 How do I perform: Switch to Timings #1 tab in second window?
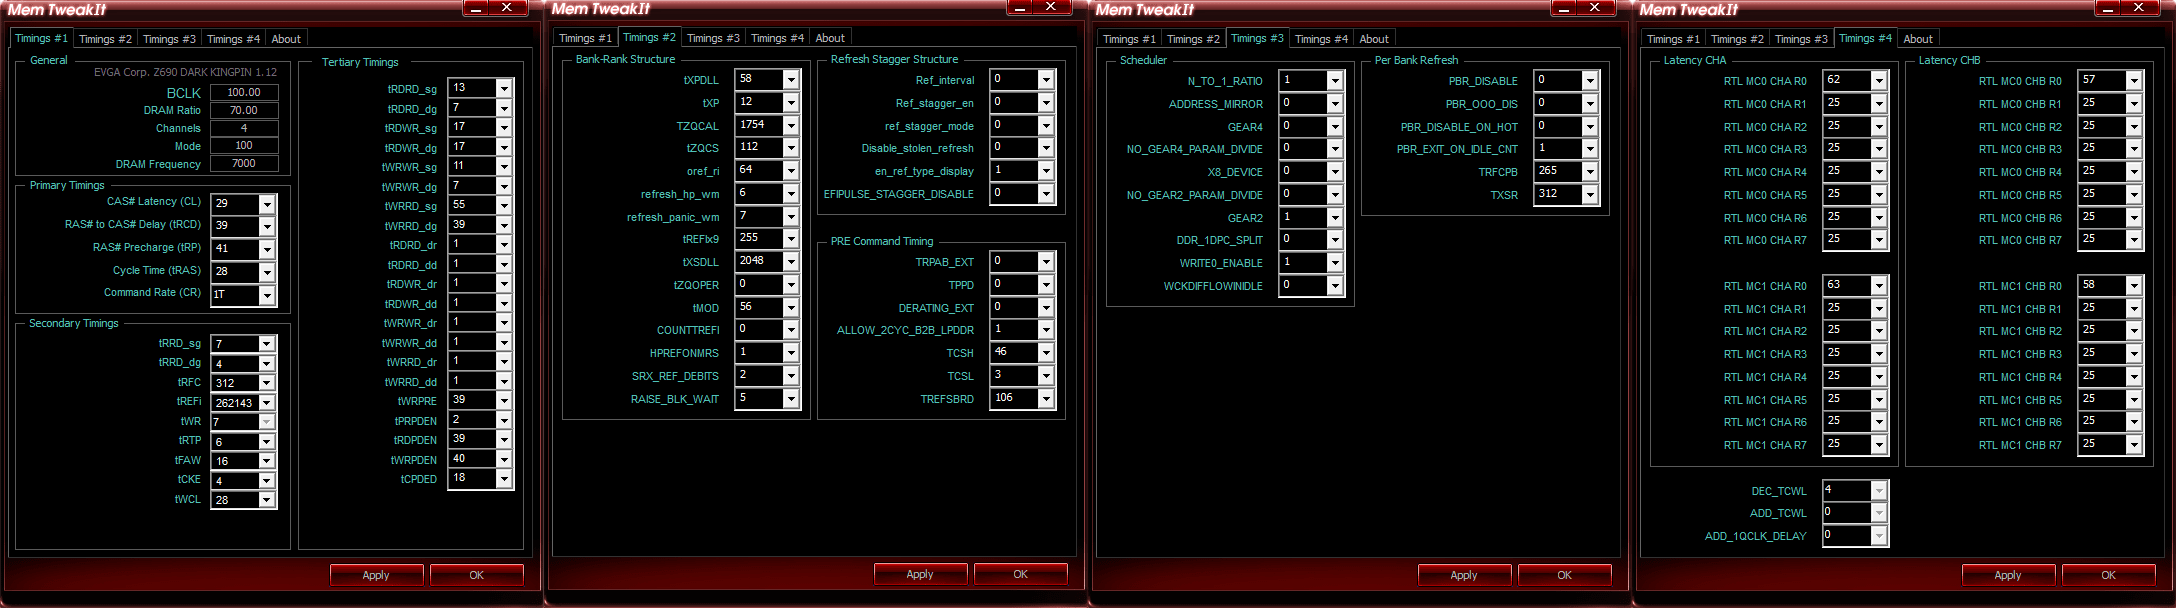pyautogui.click(x=585, y=38)
